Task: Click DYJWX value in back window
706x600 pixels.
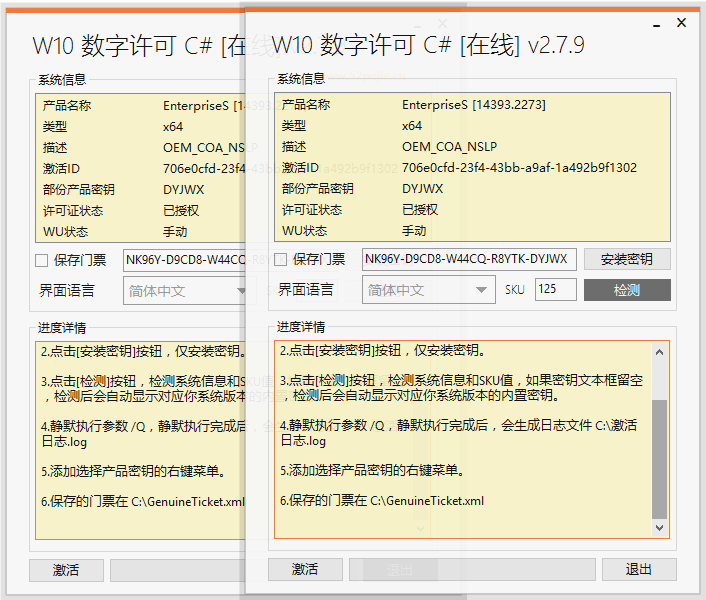Action: 184,189
